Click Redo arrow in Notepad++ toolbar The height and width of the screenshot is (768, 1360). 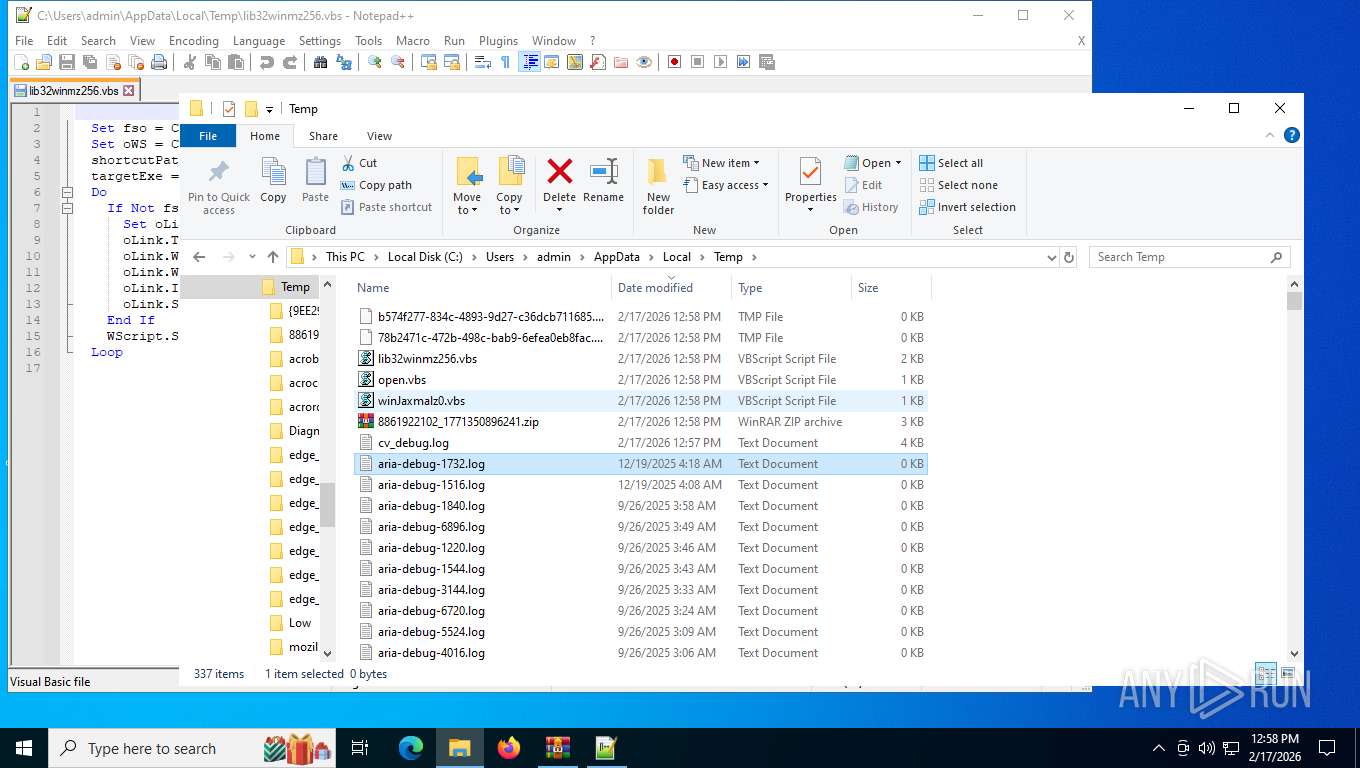point(290,62)
